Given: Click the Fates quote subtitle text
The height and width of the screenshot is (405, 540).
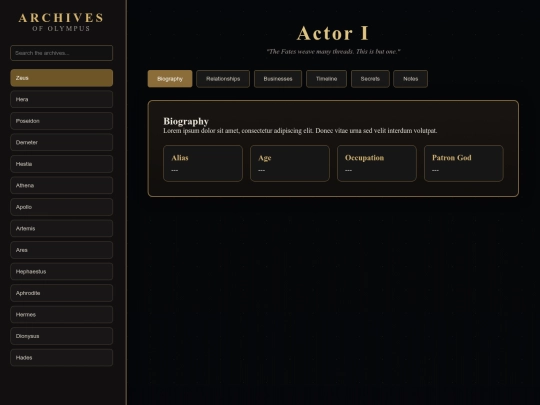Looking at the screenshot, I should point(333,52).
